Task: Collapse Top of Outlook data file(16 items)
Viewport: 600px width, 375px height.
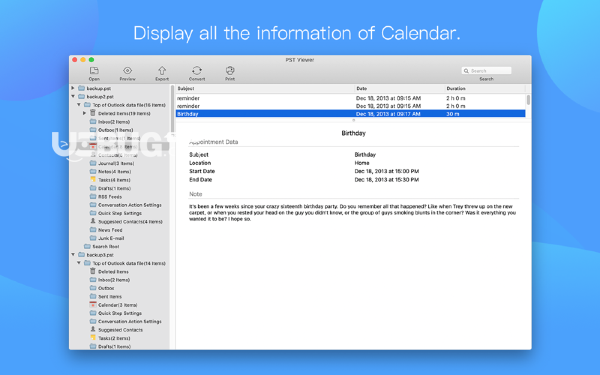Action: [x=79, y=105]
